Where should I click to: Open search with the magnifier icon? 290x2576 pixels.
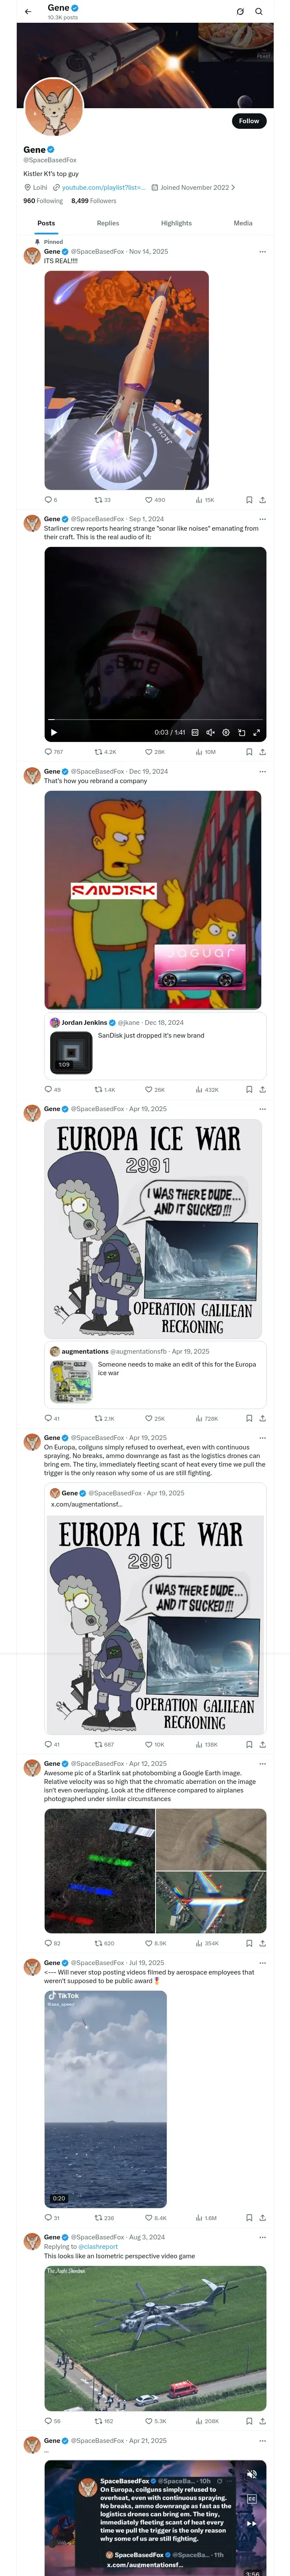click(x=258, y=12)
